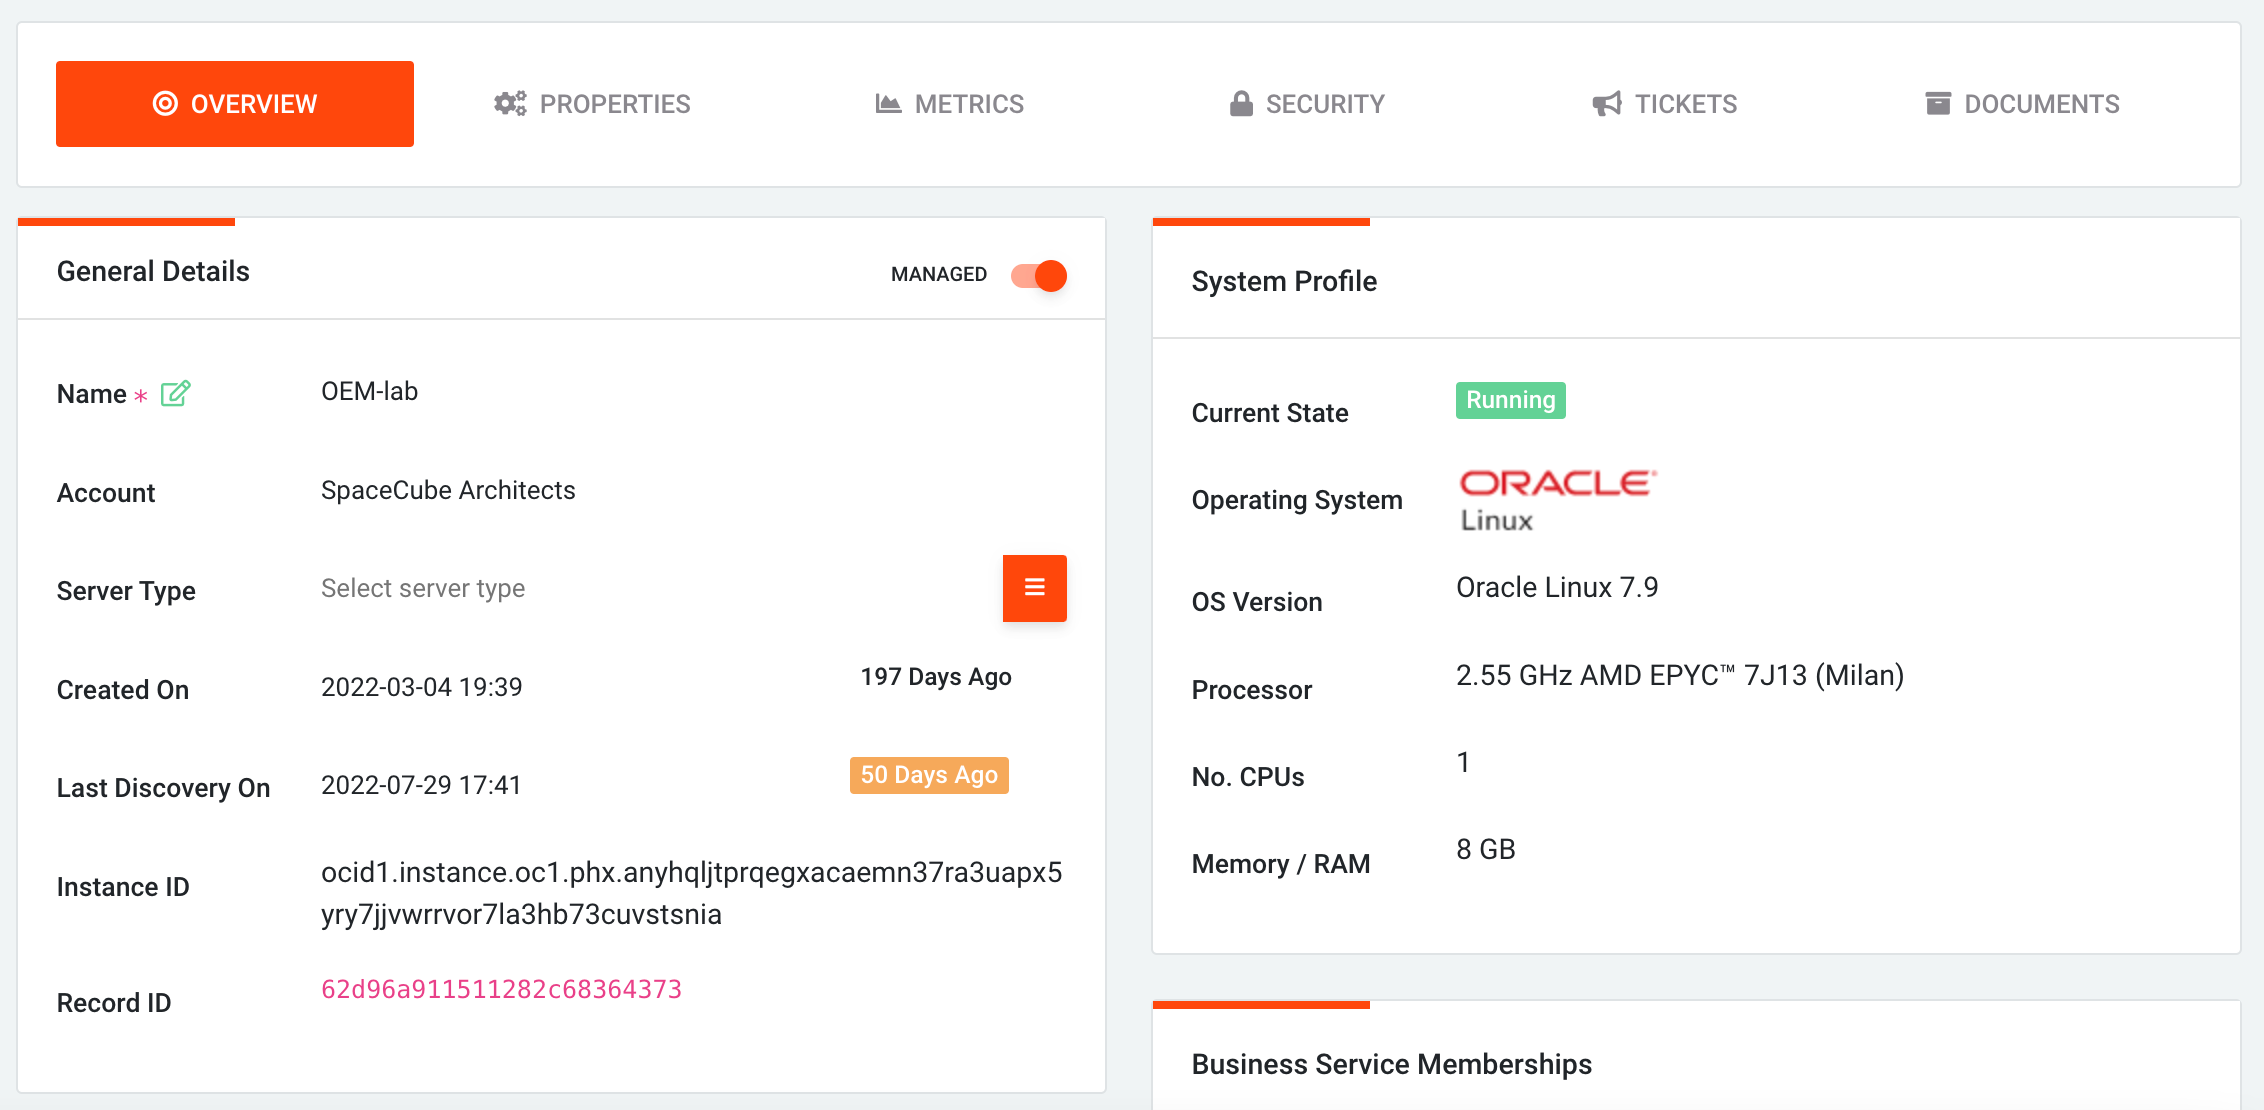
Task: Click the Running status badge
Action: 1511,400
